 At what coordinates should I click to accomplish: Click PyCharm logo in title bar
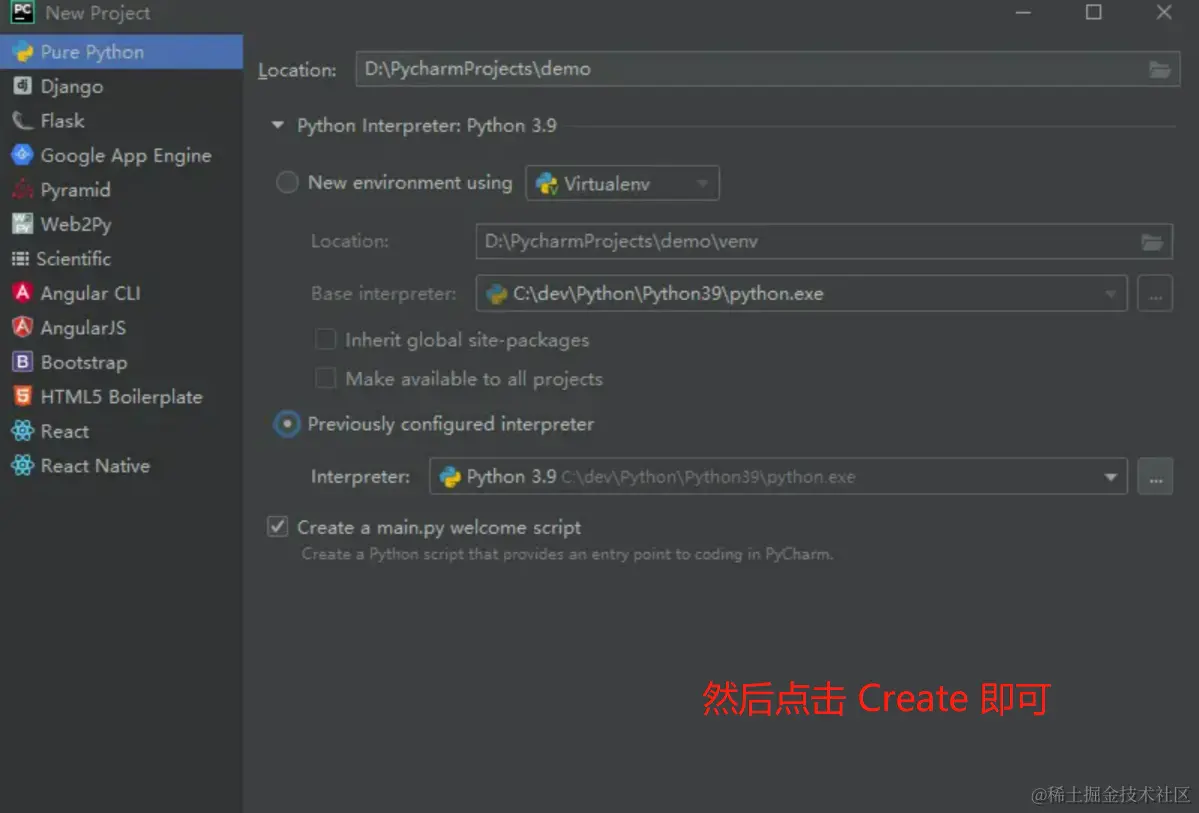(22, 12)
